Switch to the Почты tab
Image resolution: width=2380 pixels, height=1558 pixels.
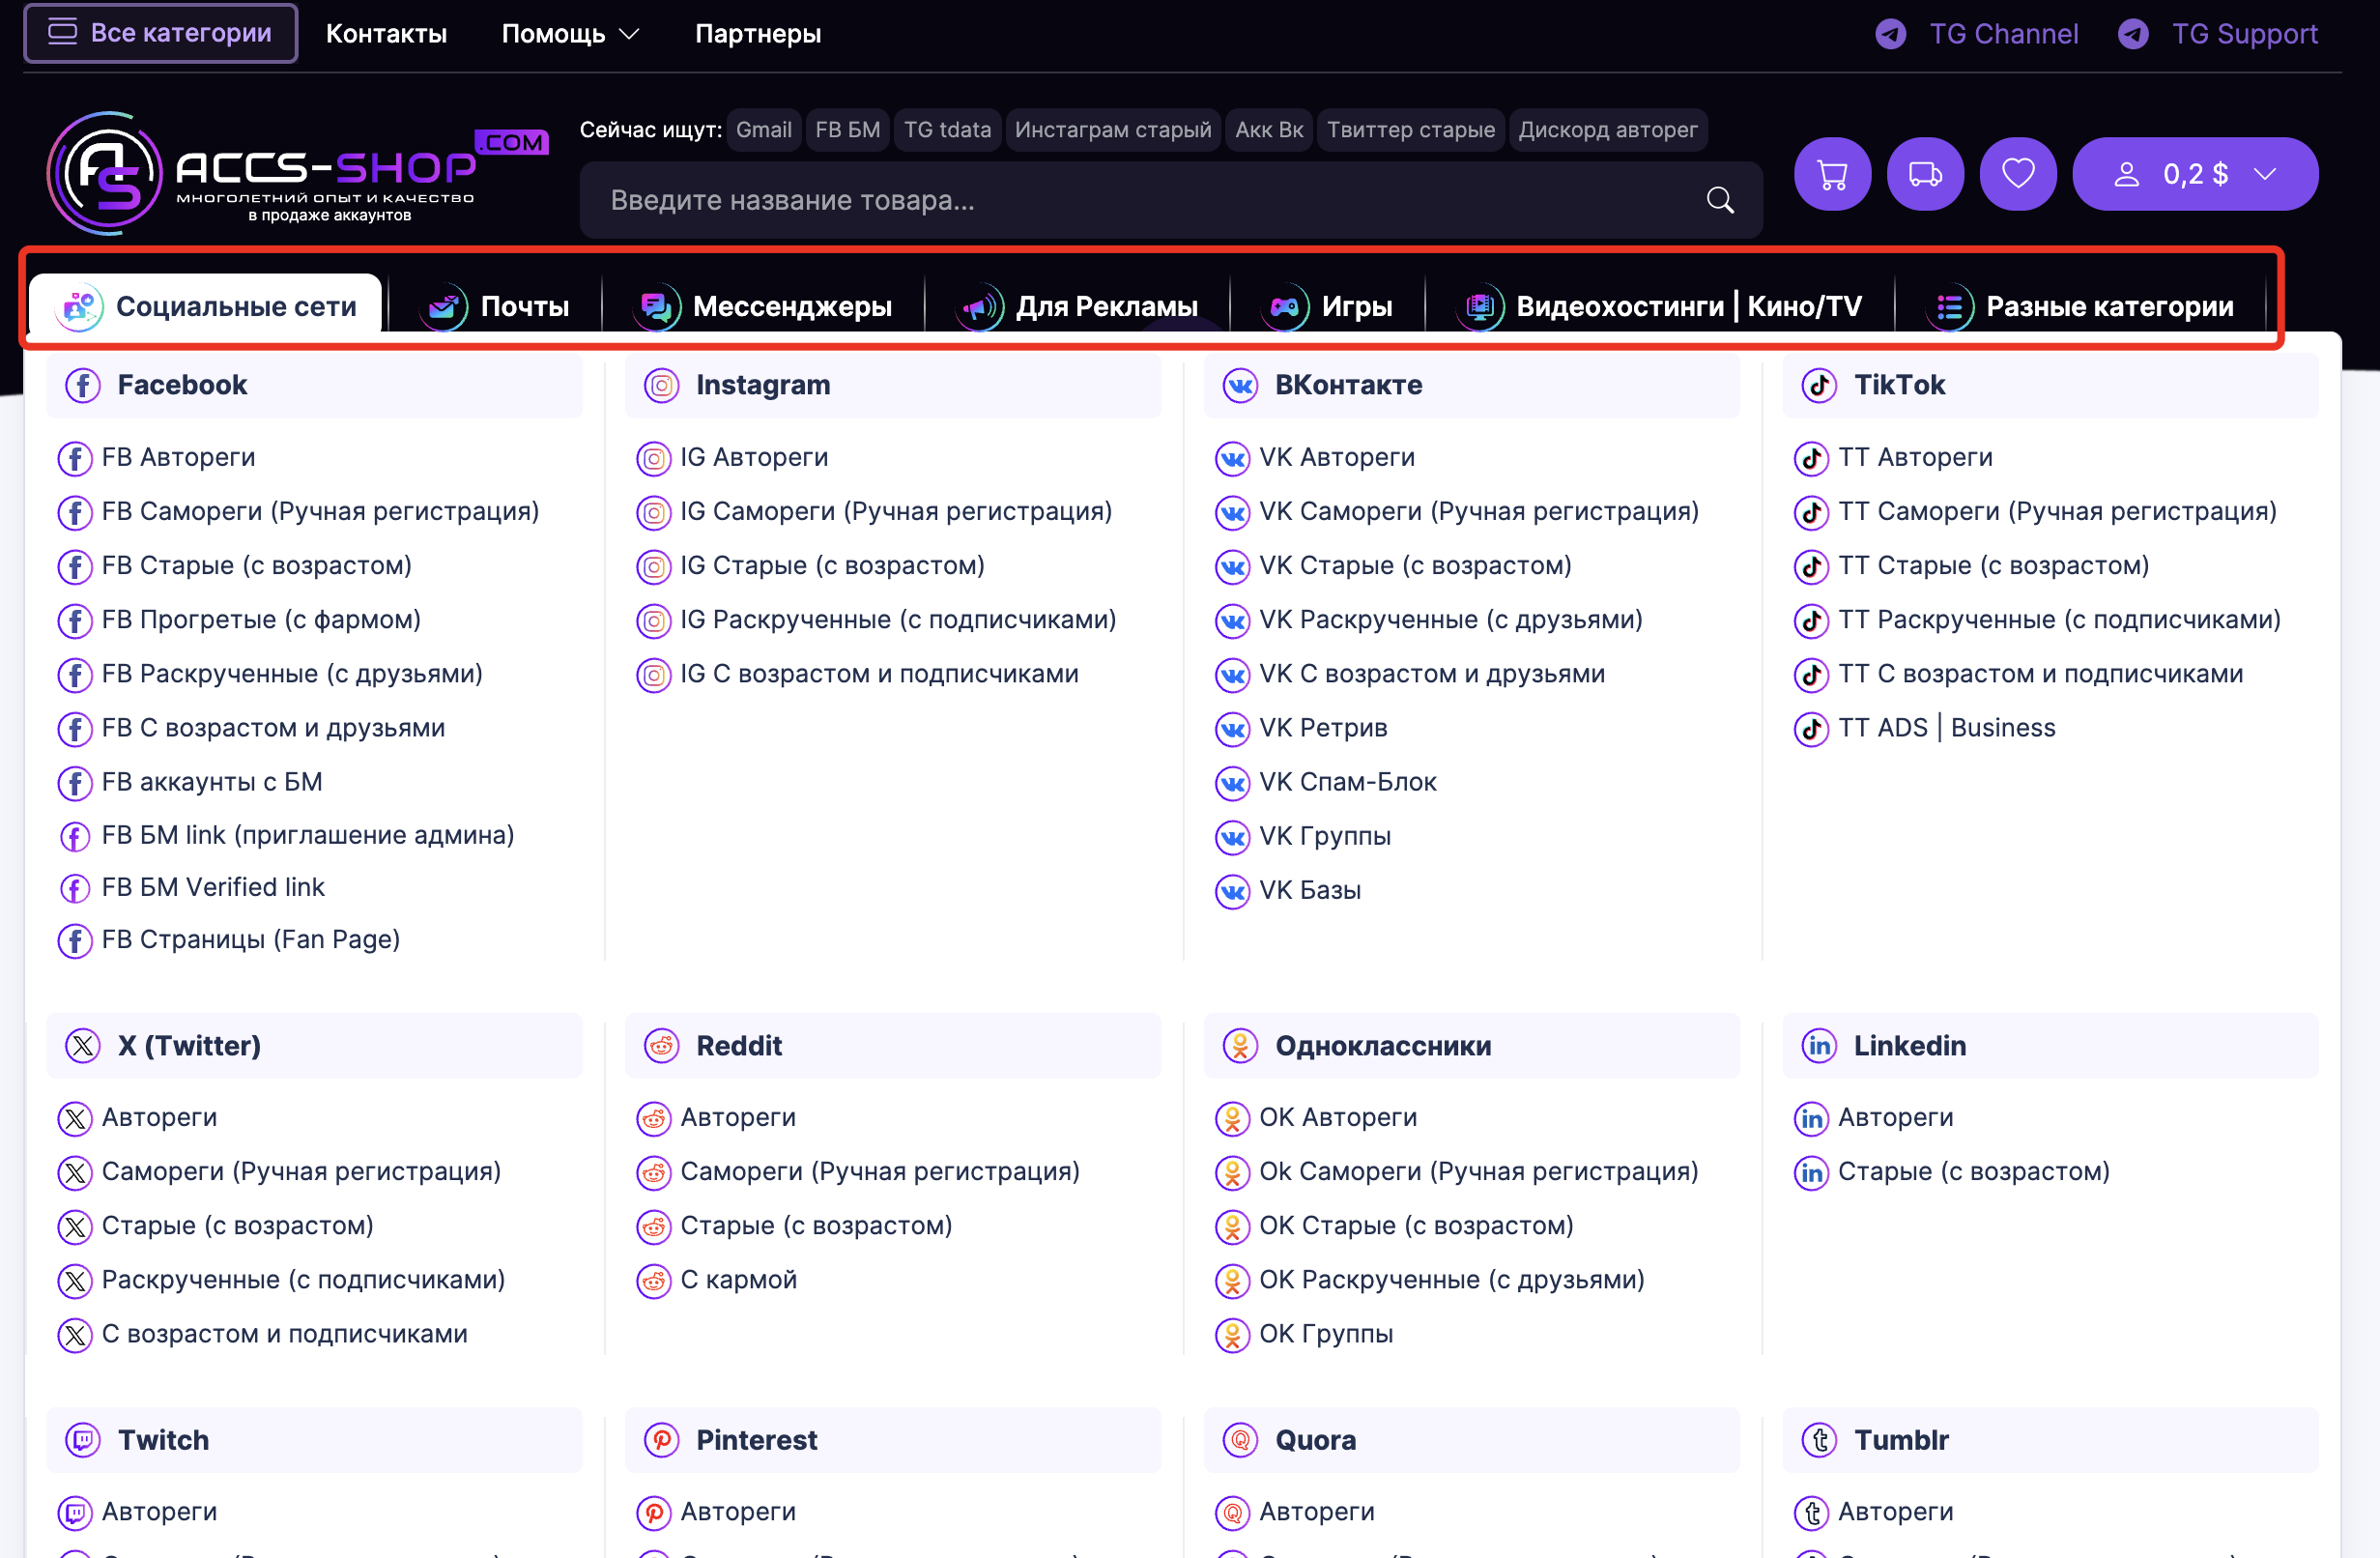[x=498, y=306]
